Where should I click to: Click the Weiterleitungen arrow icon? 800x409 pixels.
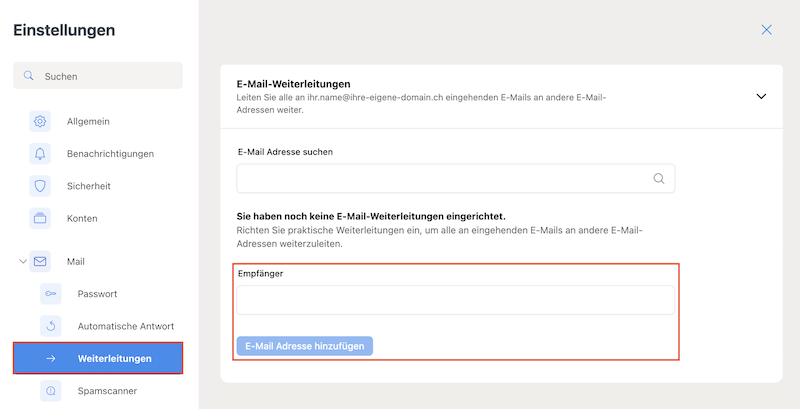51,359
